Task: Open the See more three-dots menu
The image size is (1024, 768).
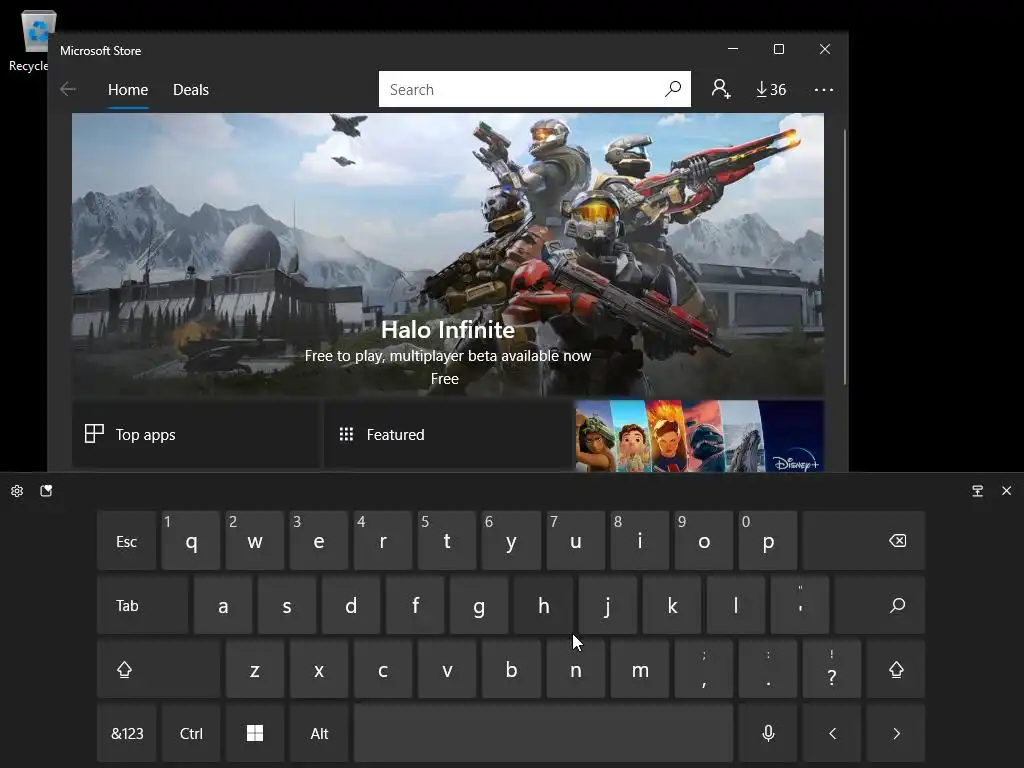Action: pyautogui.click(x=824, y=89)
